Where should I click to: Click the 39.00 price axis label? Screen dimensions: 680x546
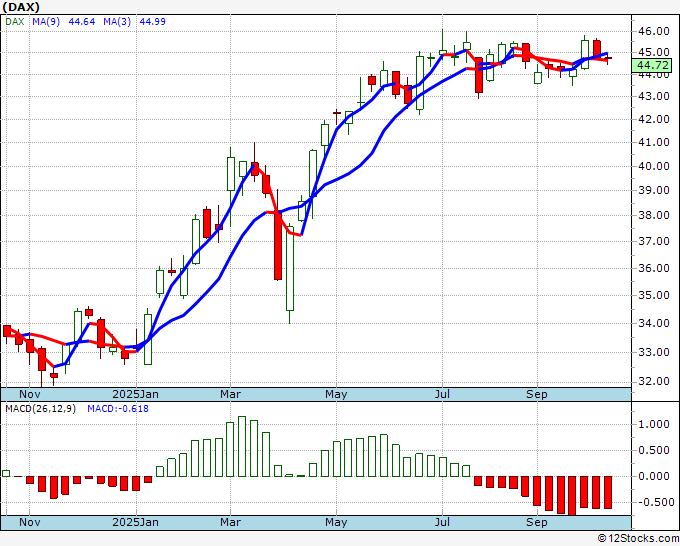(x=654, y=190)
